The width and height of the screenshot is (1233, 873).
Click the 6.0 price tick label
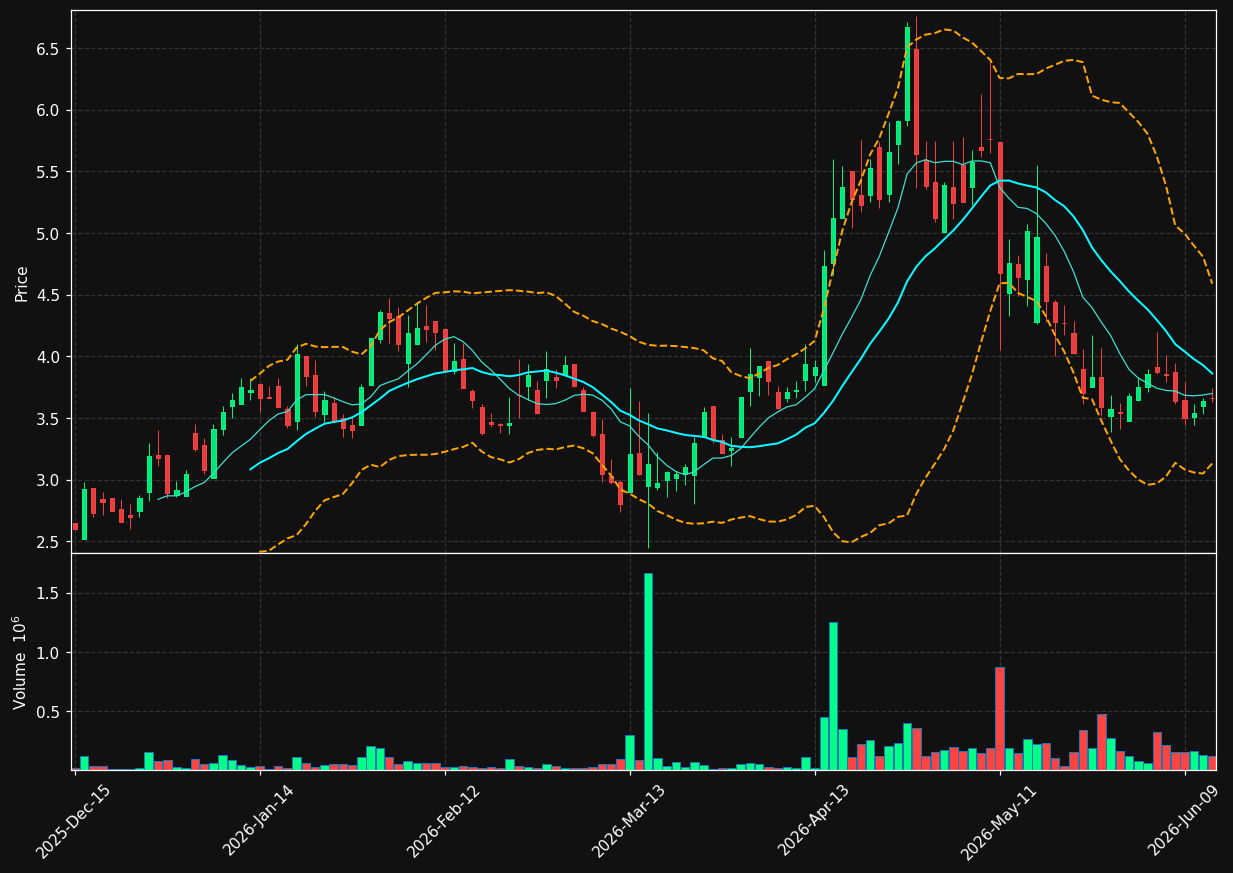(x=50, y=110)
